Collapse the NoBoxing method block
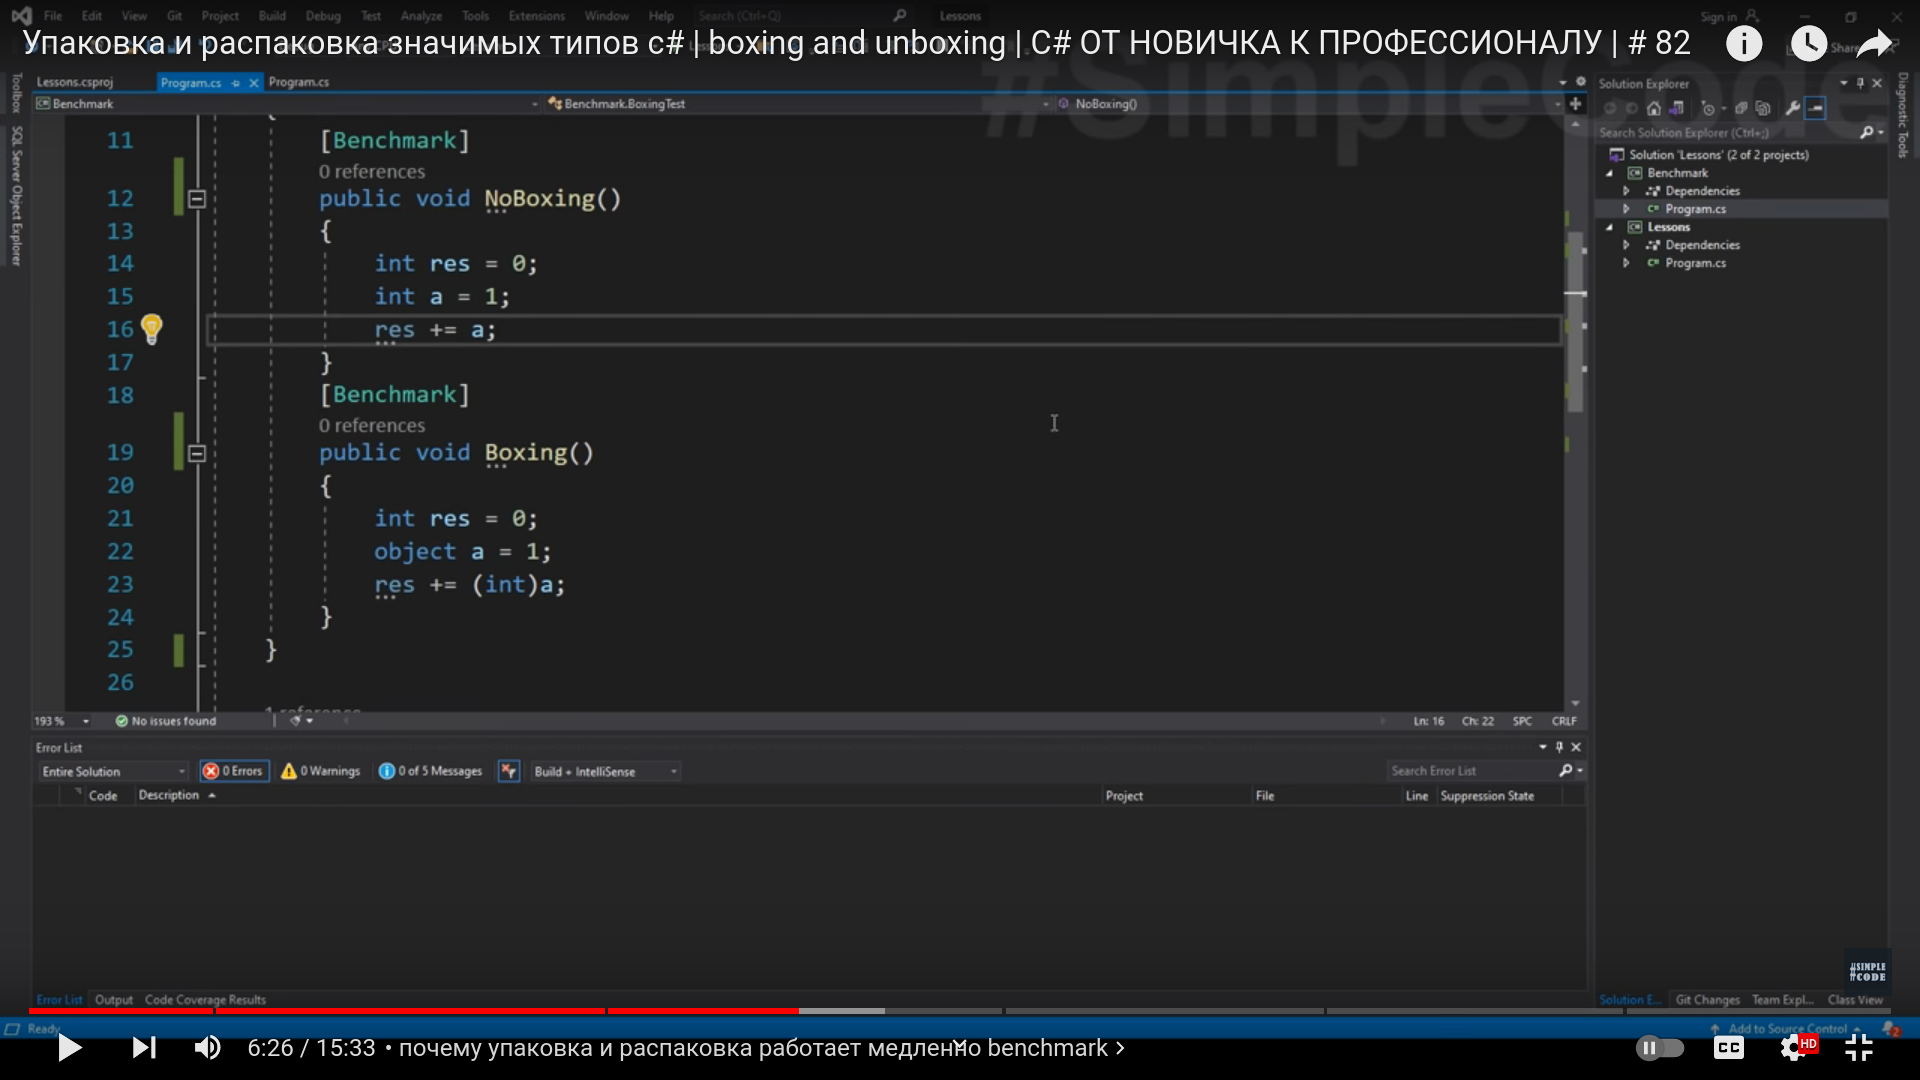The height and width of the screenshot is (1080, 1920). pos(197,199)
